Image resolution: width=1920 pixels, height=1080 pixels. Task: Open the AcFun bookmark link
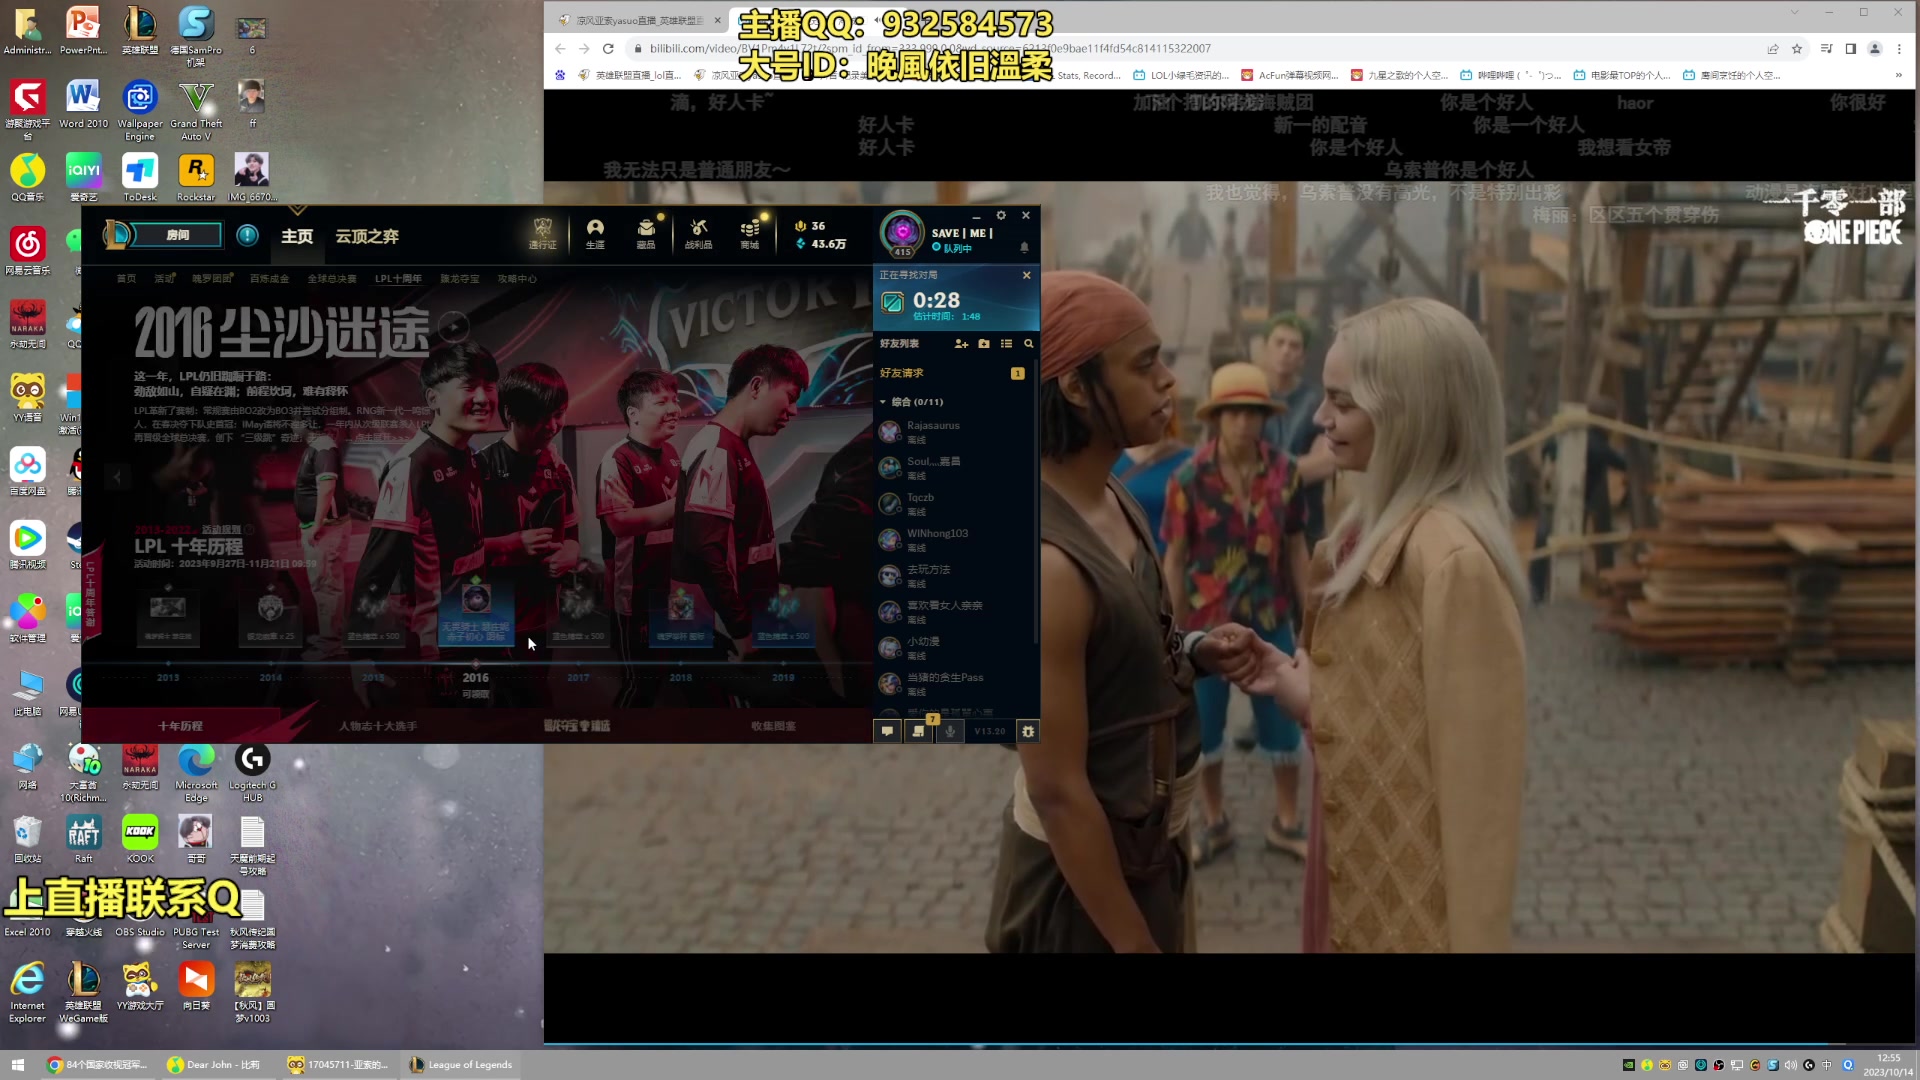[x=1289, y=75]
